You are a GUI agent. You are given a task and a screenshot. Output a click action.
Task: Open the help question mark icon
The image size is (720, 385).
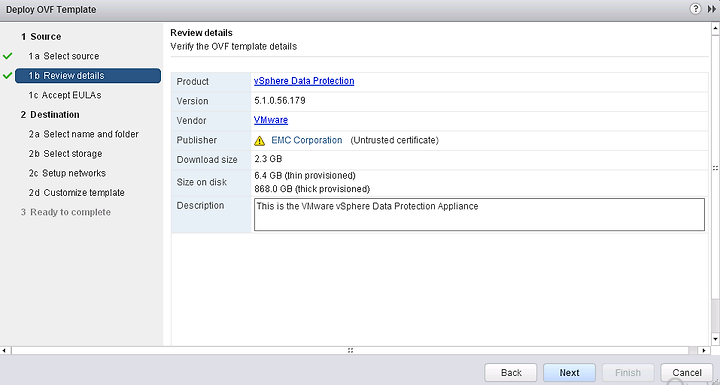(696, 9)
